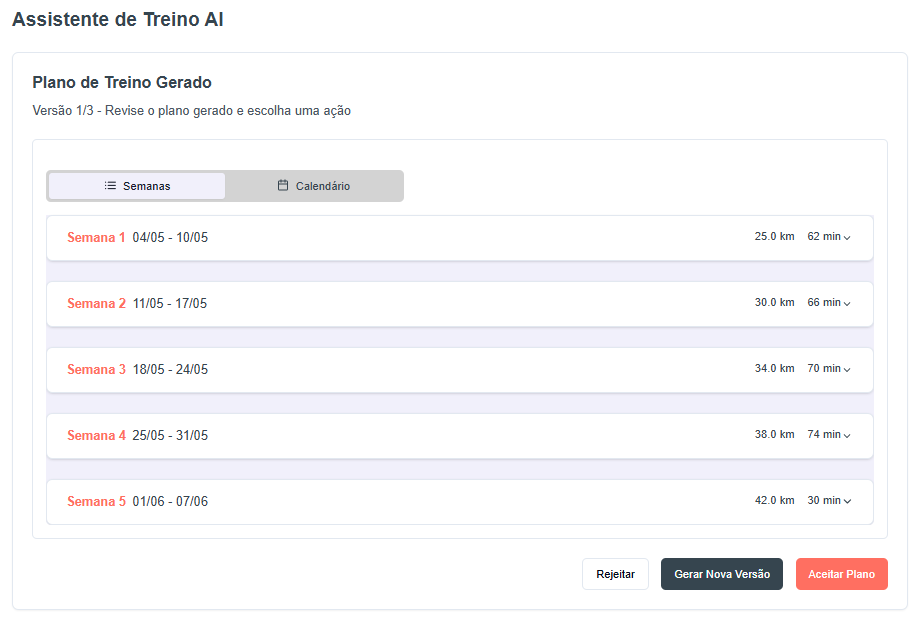Viewport: 915px width, 617px height.
Task: Expand Semana 5 chevron arrow
Action: tap(847, 501)
